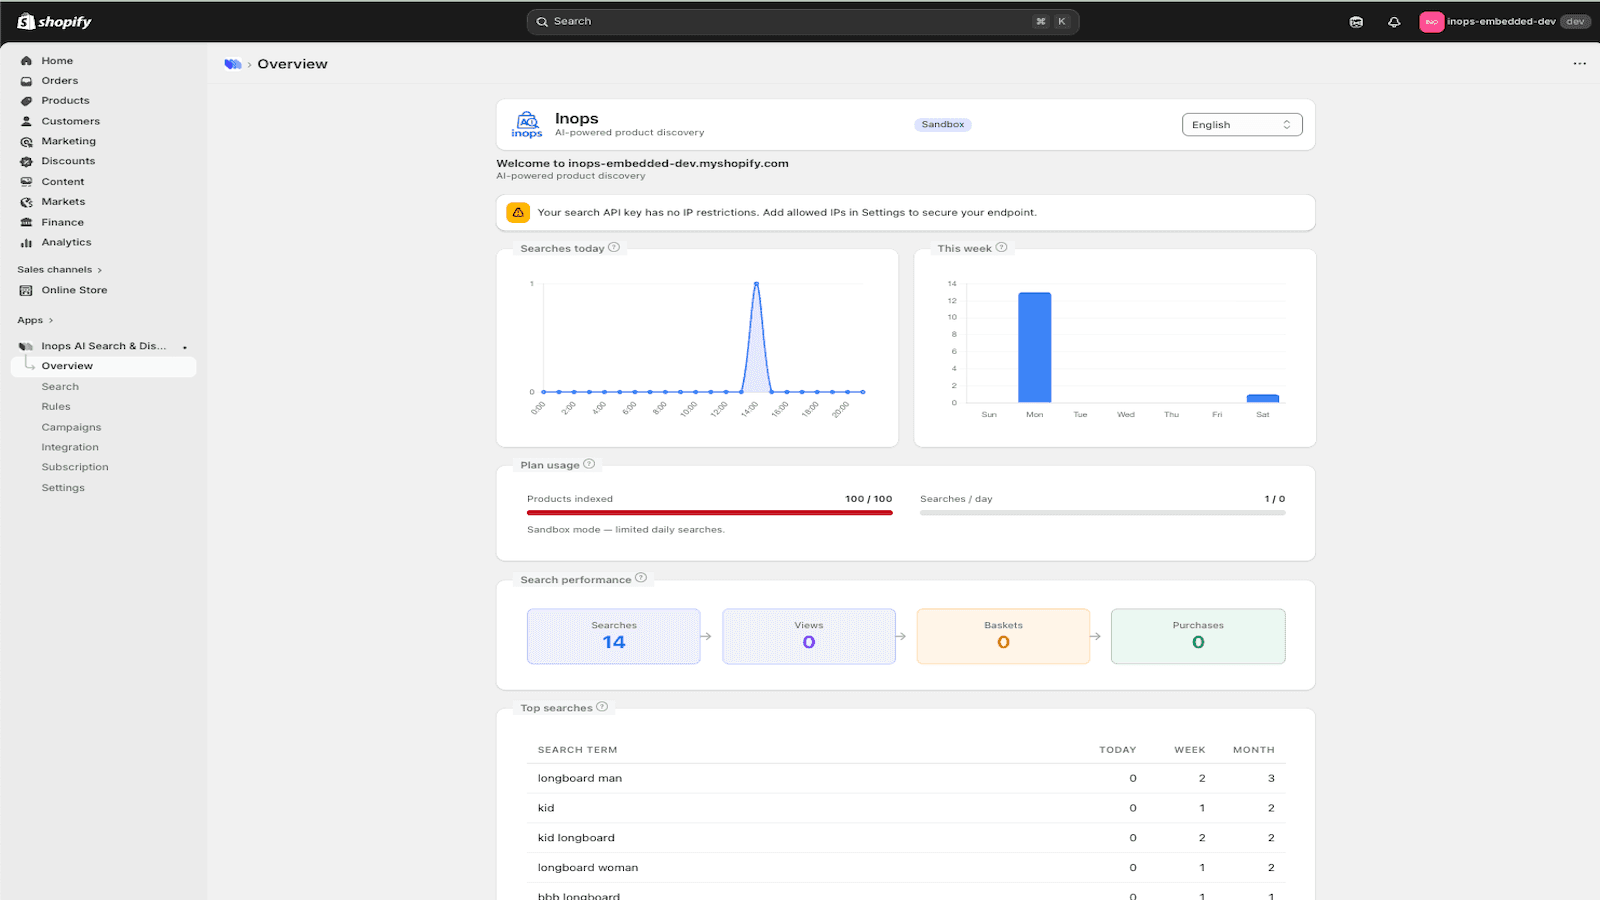Click the Searches per day progress bar
Viewport: 1600px width, 900px height.
tap(1103, 513)
